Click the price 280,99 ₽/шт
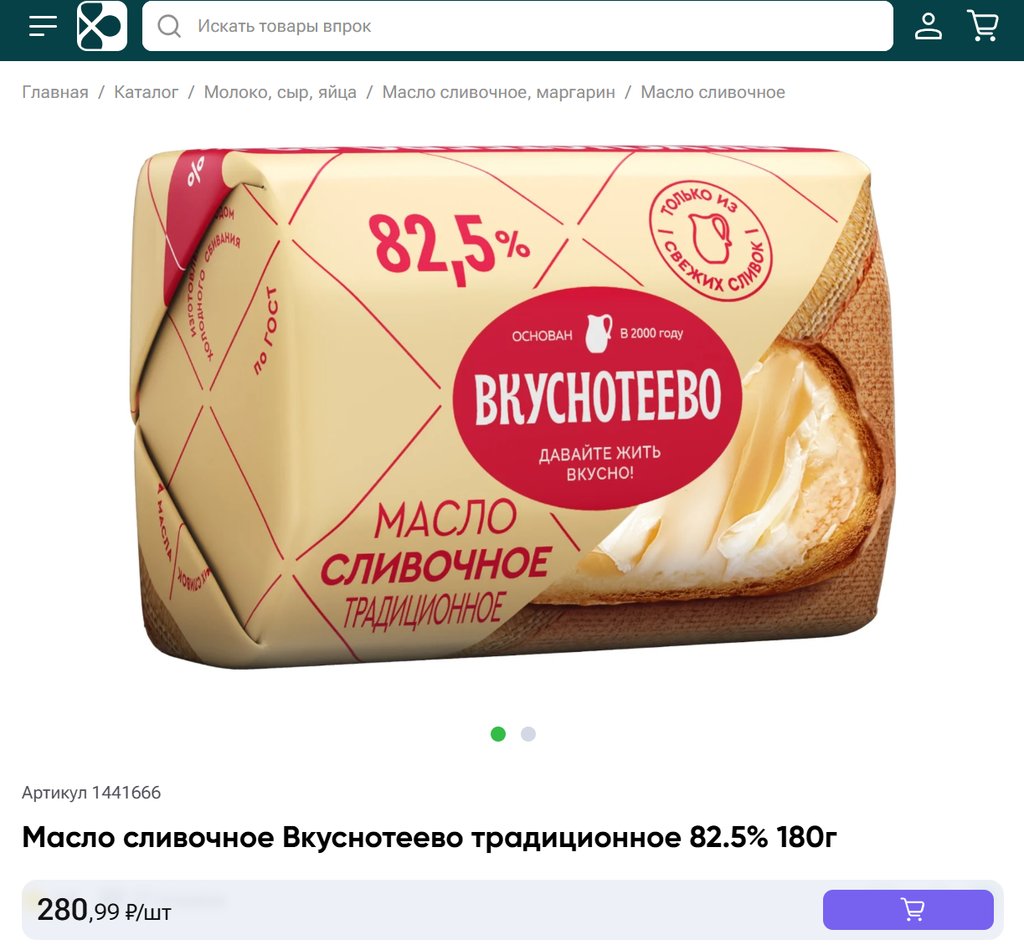 [104, 910]
